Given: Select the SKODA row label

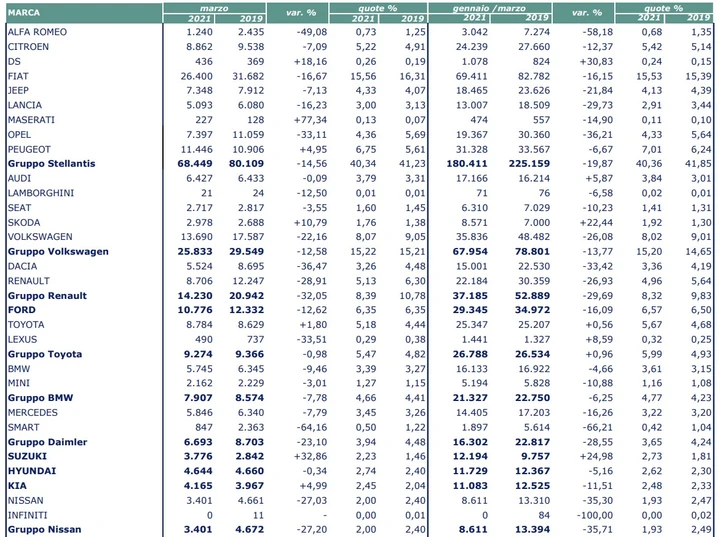Looking at the screenshot, I should point(24,222).
